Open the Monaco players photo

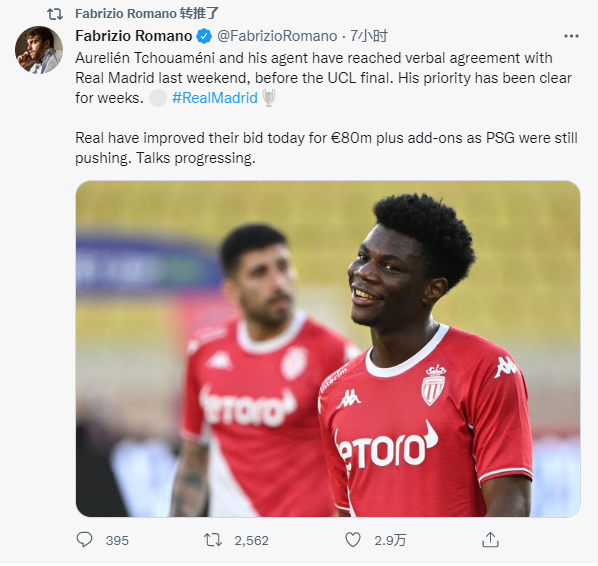(328, 349)
